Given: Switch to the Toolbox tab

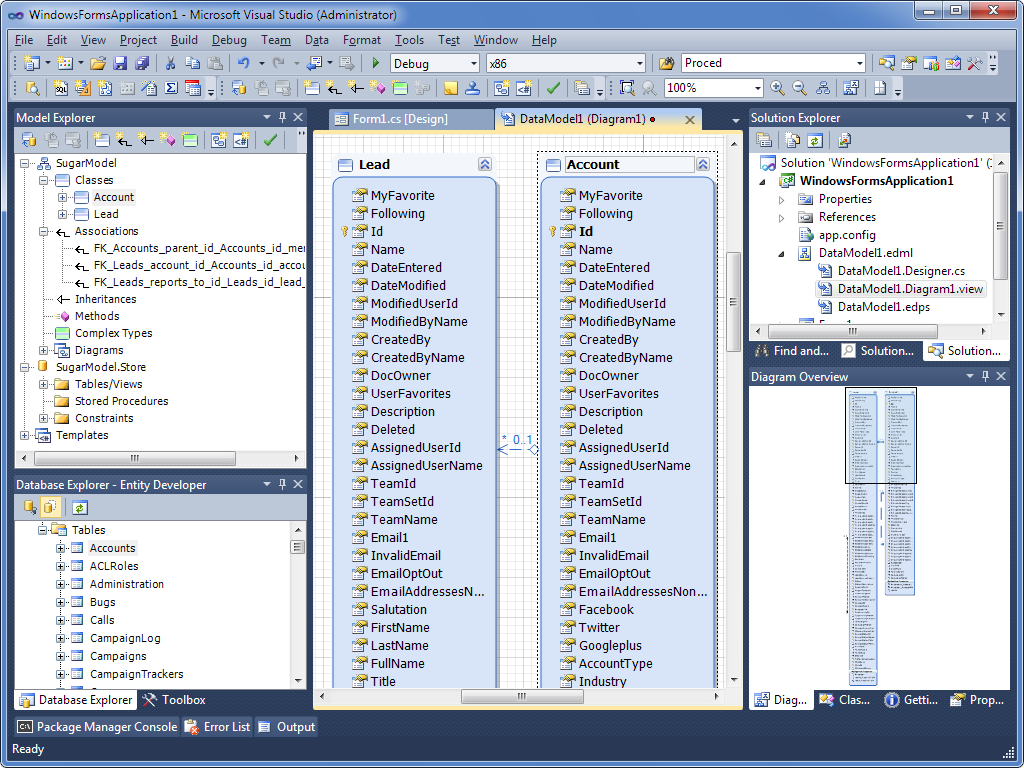Looking at the screenshot, I should [x=174, y=699].
